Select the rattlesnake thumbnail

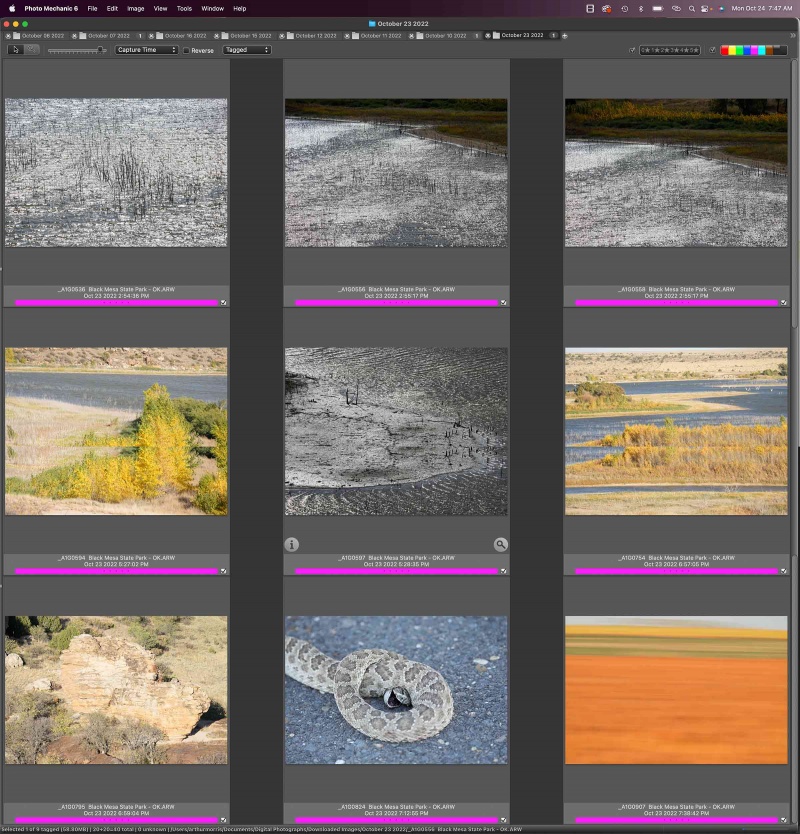pos(396,690)
